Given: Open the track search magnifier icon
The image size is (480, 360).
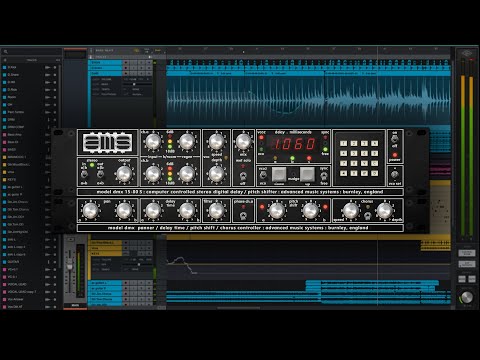Looking at the screenshot, I should click(x=6, y=52).
